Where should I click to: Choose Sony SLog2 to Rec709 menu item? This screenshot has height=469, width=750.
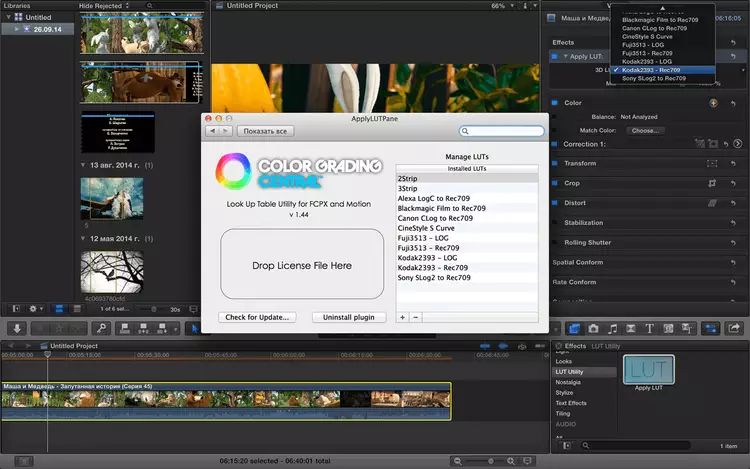point(663,78)
